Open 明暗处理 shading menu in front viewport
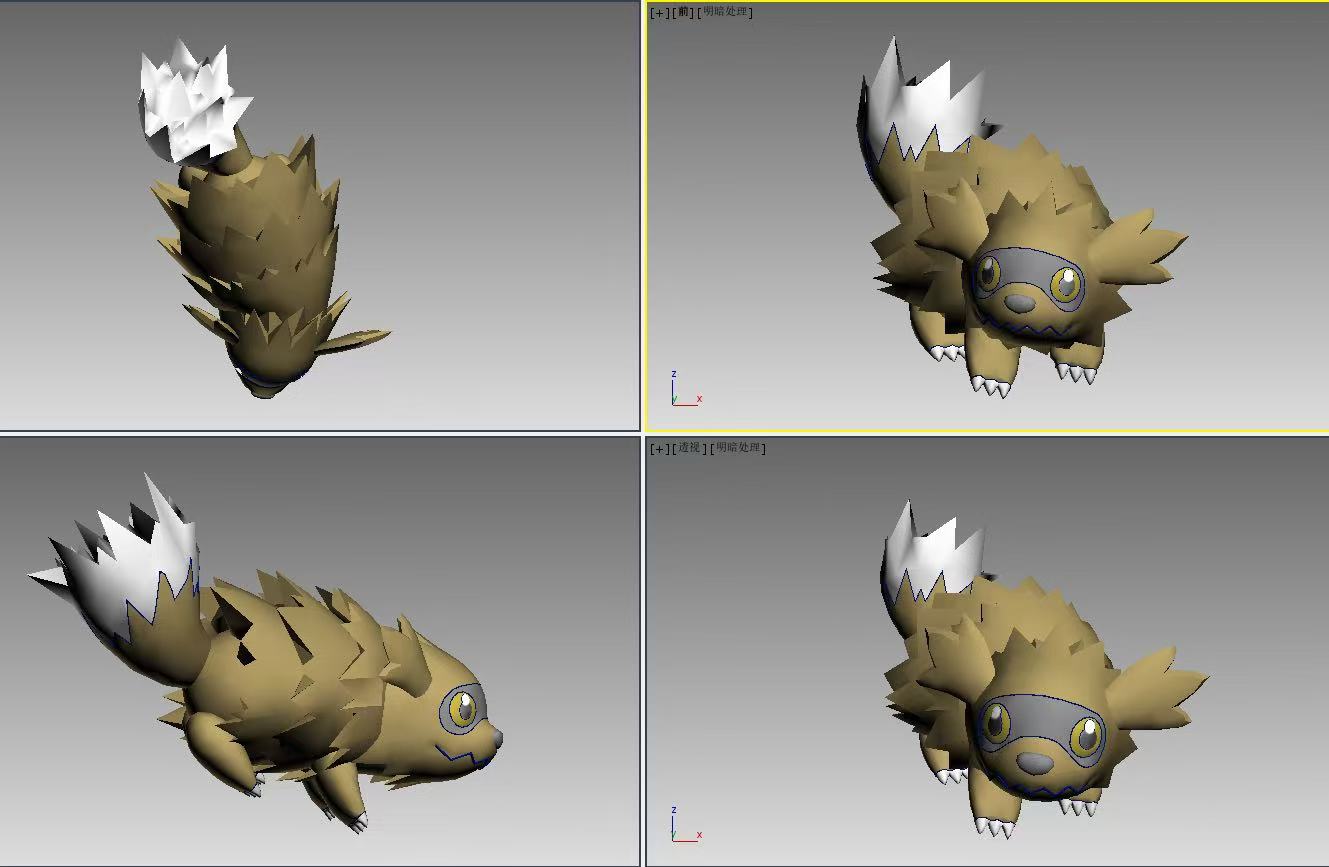The height and width of the screenshot is (867, 1329). tap(726, 12)
